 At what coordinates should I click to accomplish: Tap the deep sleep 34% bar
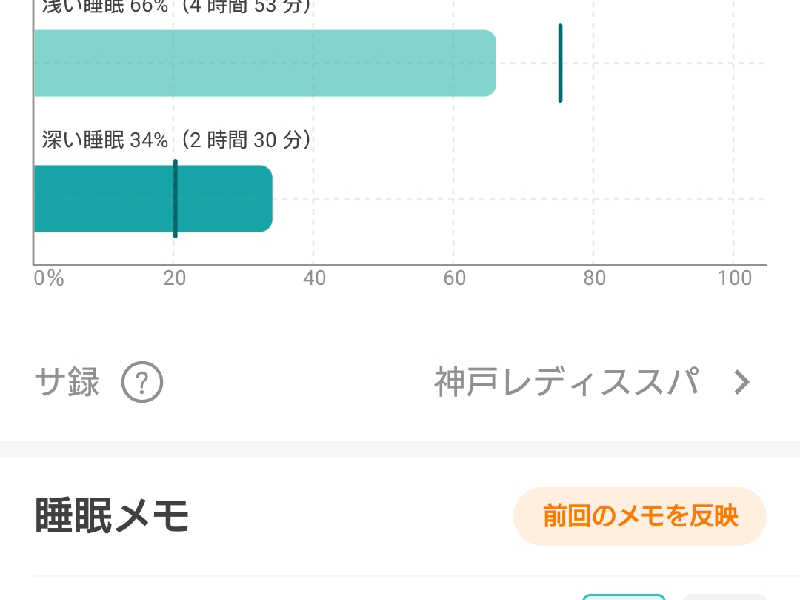[153, 198]
